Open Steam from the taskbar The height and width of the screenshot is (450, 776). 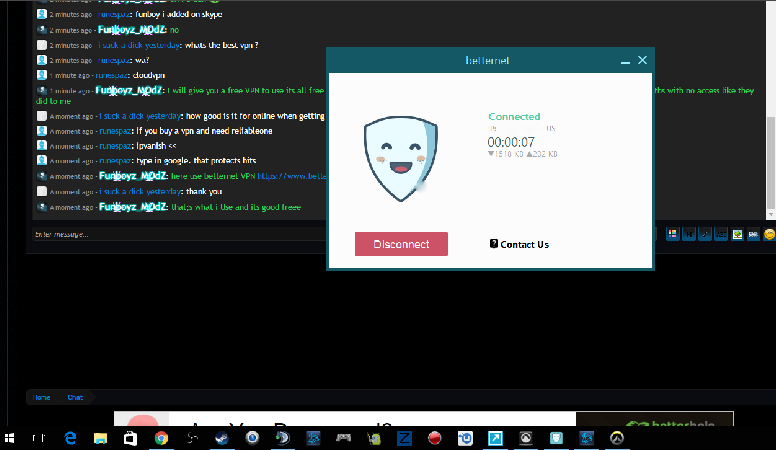click(x=222, y=438)
